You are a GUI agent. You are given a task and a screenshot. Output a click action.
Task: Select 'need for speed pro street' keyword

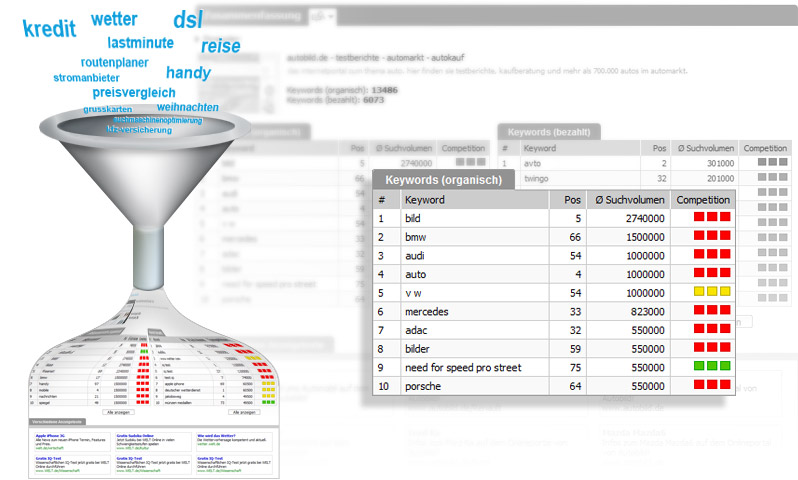click(x=463, y=368)
